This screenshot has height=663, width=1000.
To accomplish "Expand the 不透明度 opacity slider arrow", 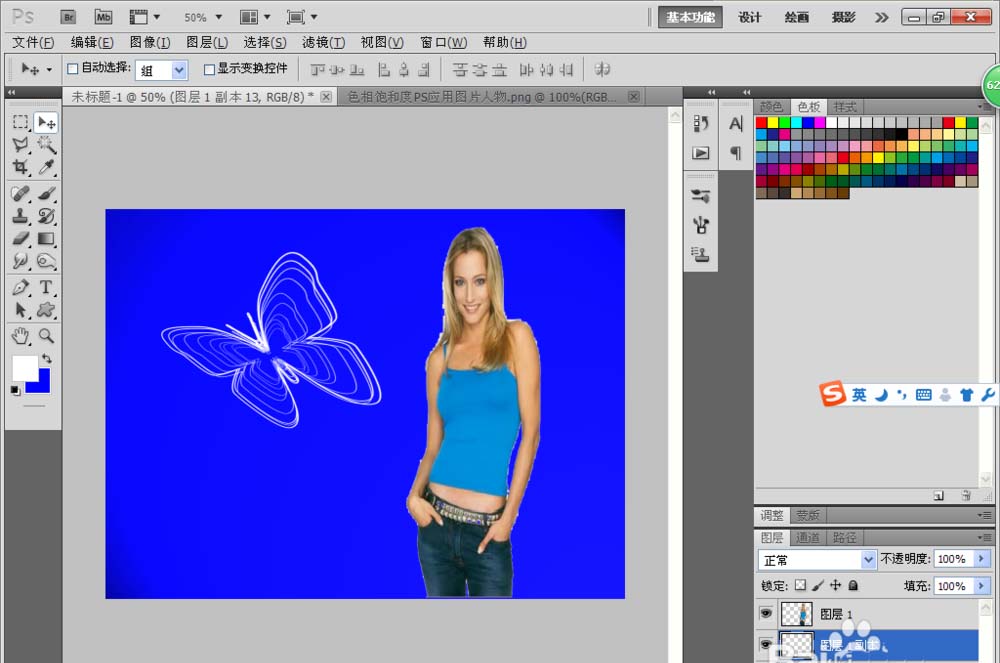I will click(x=982, y=559).
